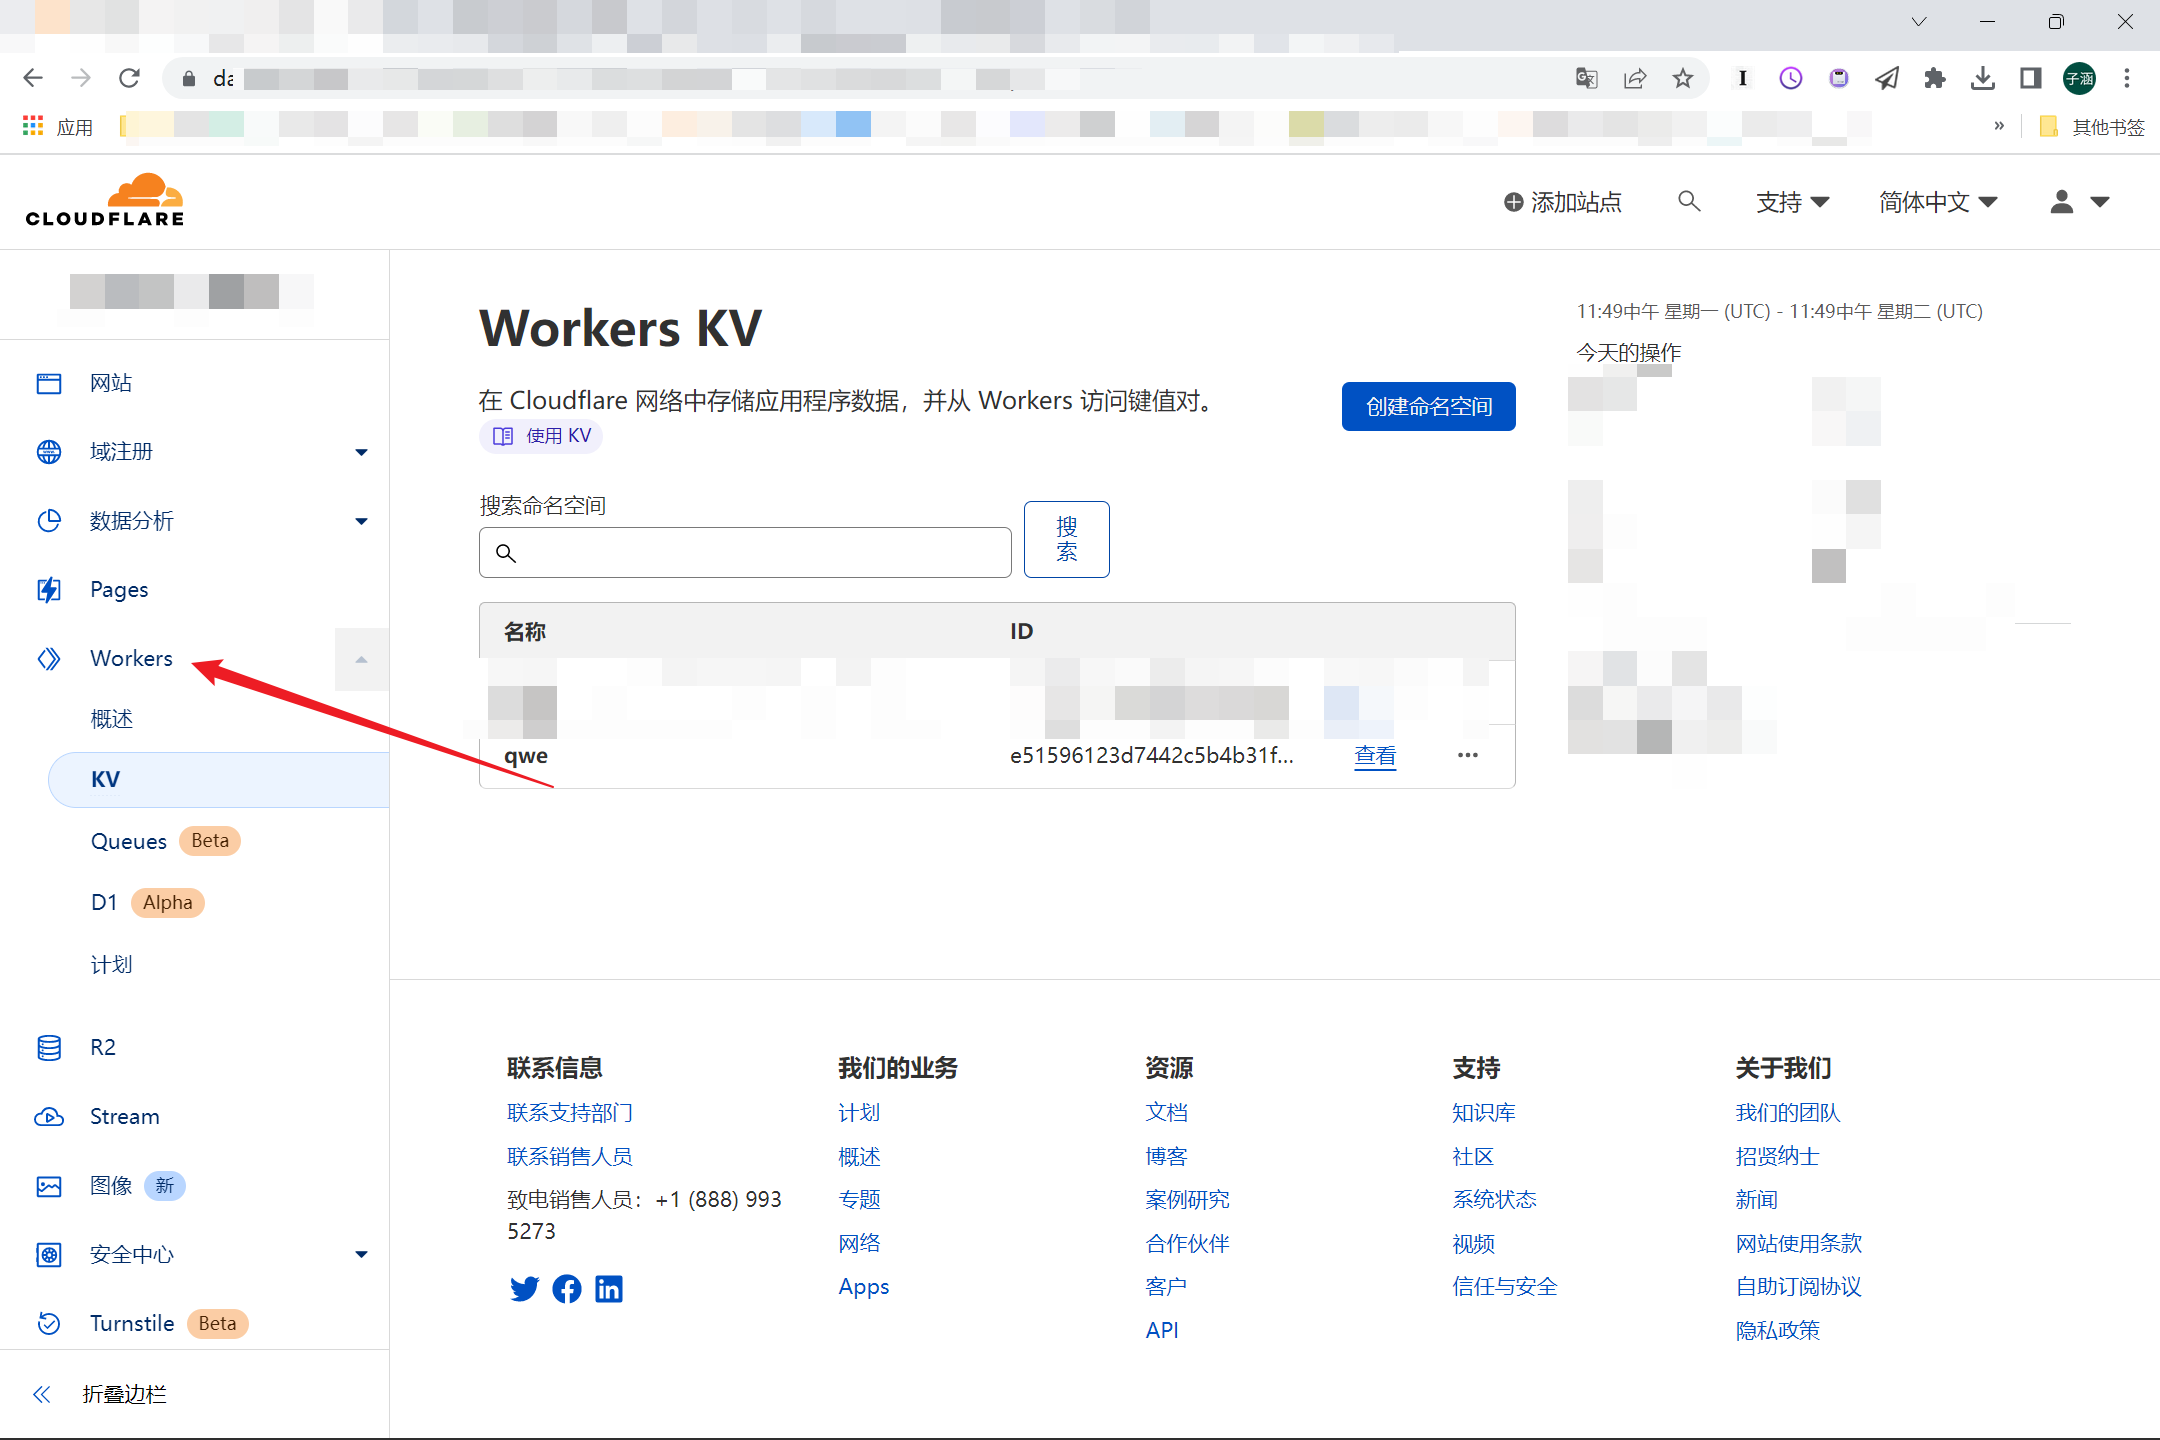Click the Cloudflare logo
Image resolution: width=2160 pixels, height=1440 pixels.
click(105, 201)
